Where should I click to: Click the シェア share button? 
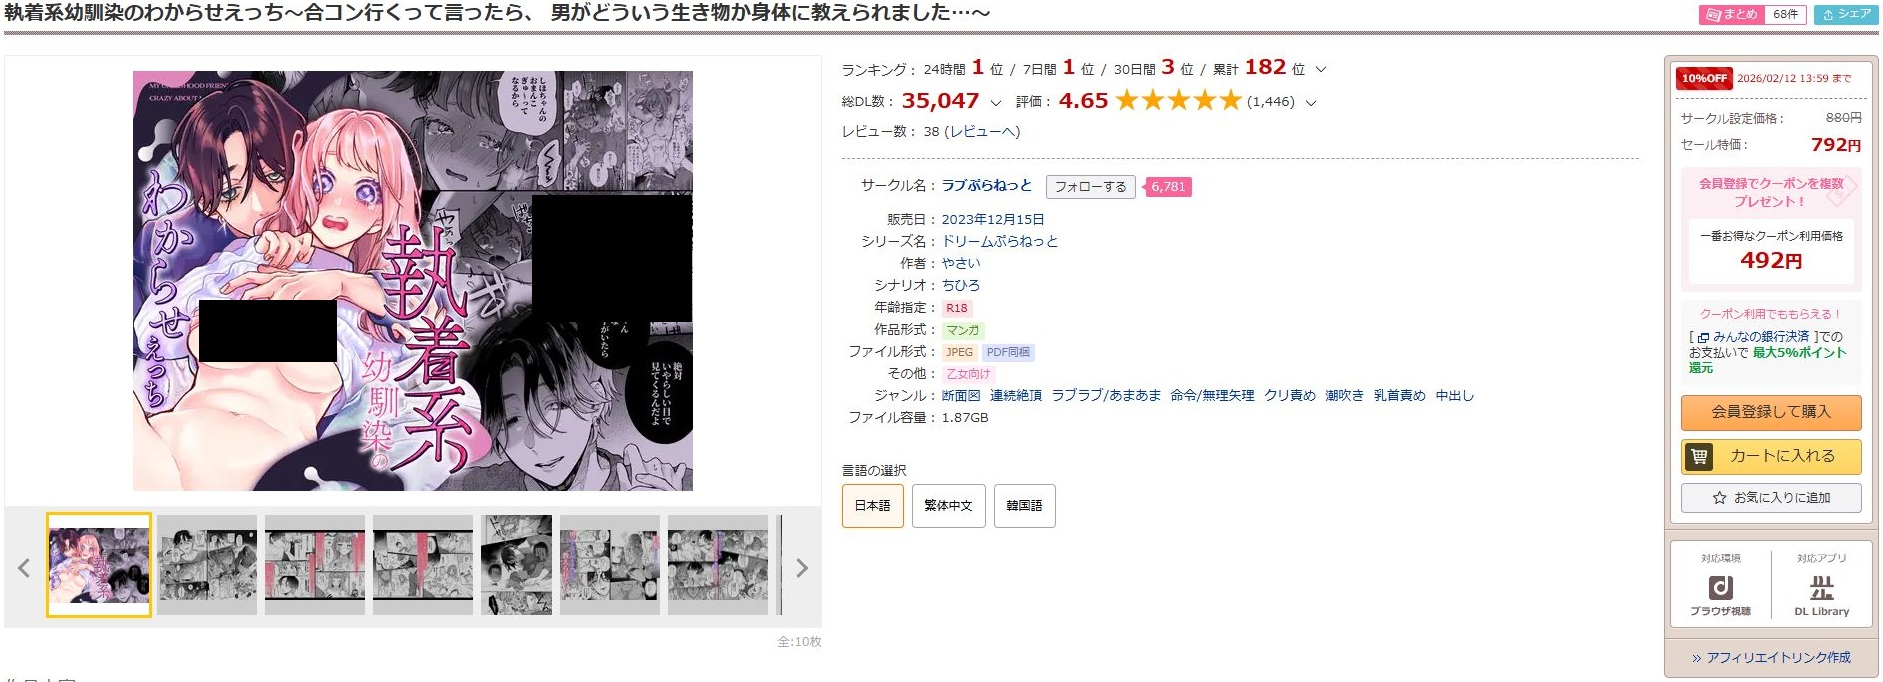coord(1846,14)
